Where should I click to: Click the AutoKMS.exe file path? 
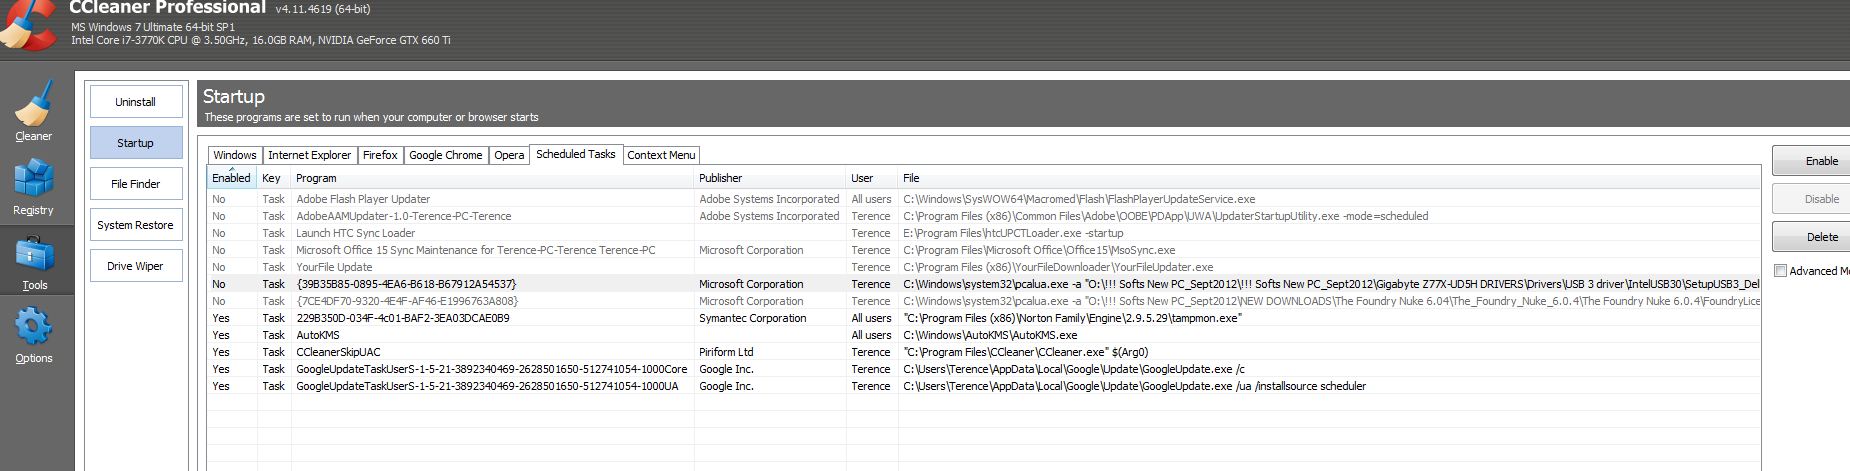(x=990, y=335)
